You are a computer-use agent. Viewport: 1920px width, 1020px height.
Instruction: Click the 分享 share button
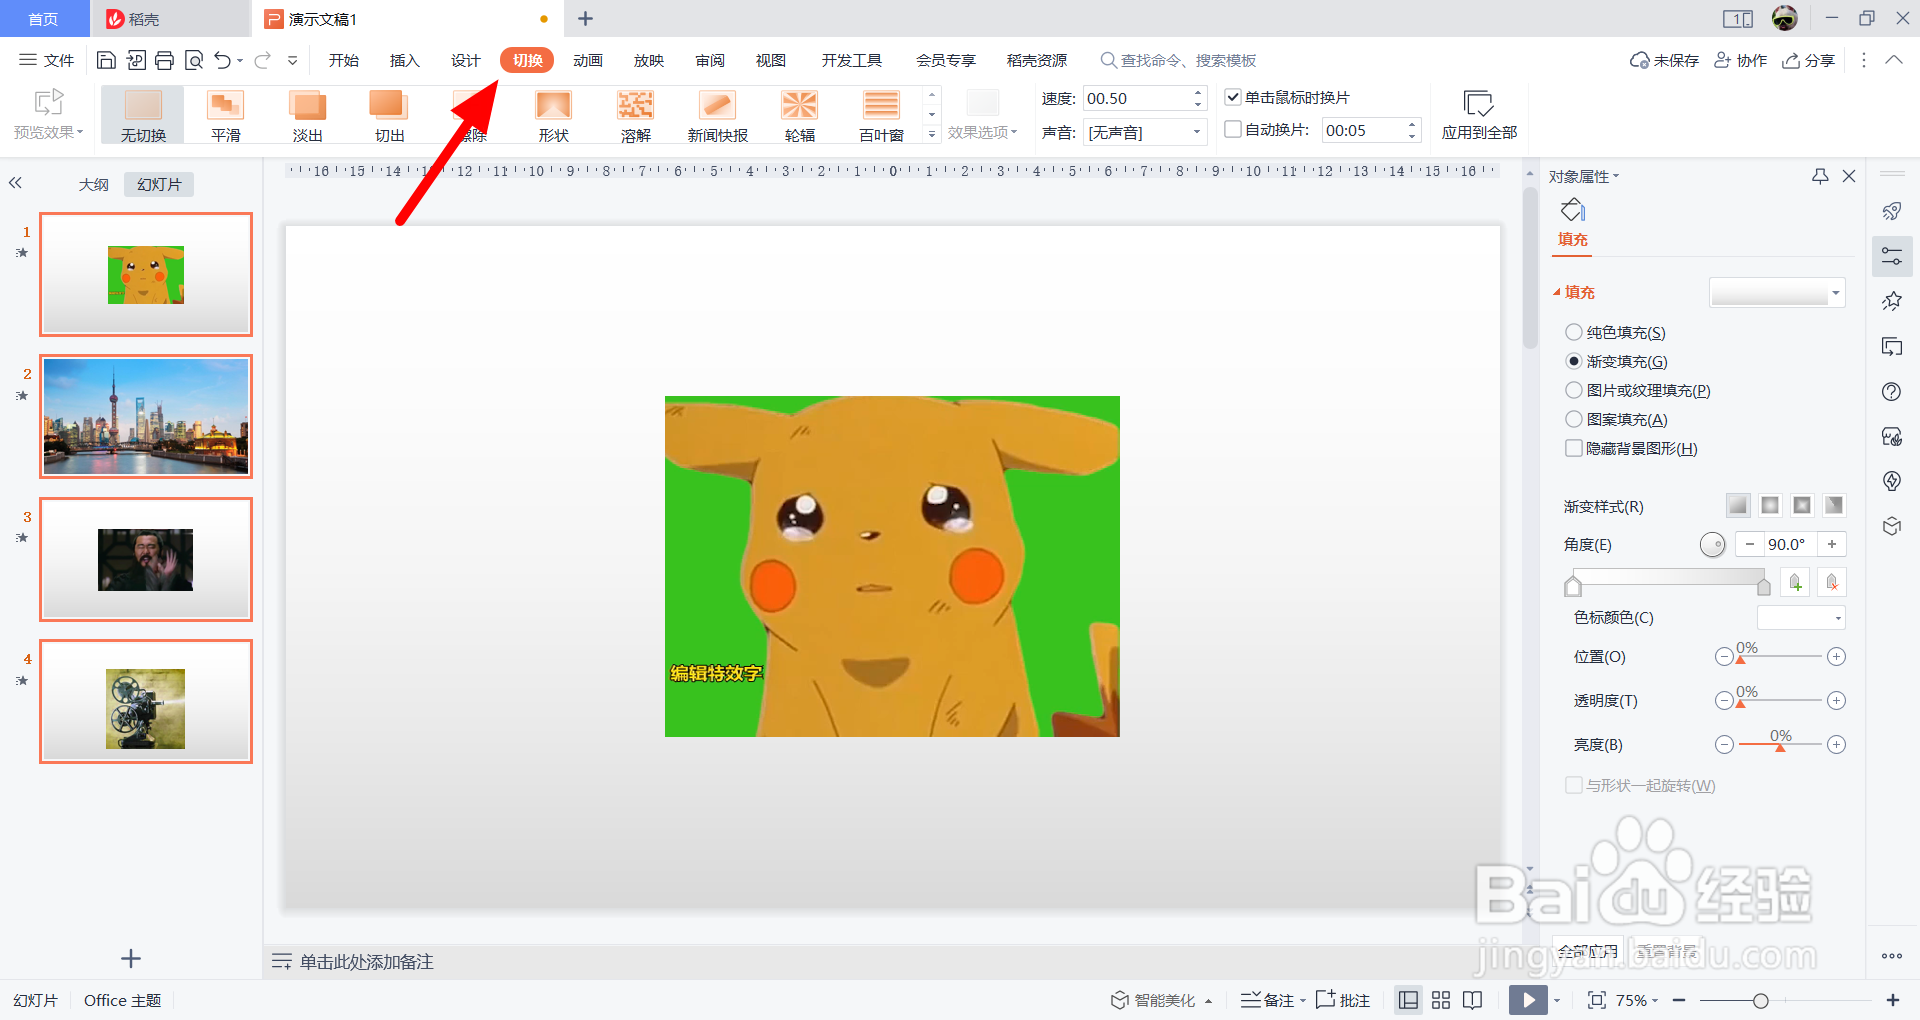tap(1809, 60)
